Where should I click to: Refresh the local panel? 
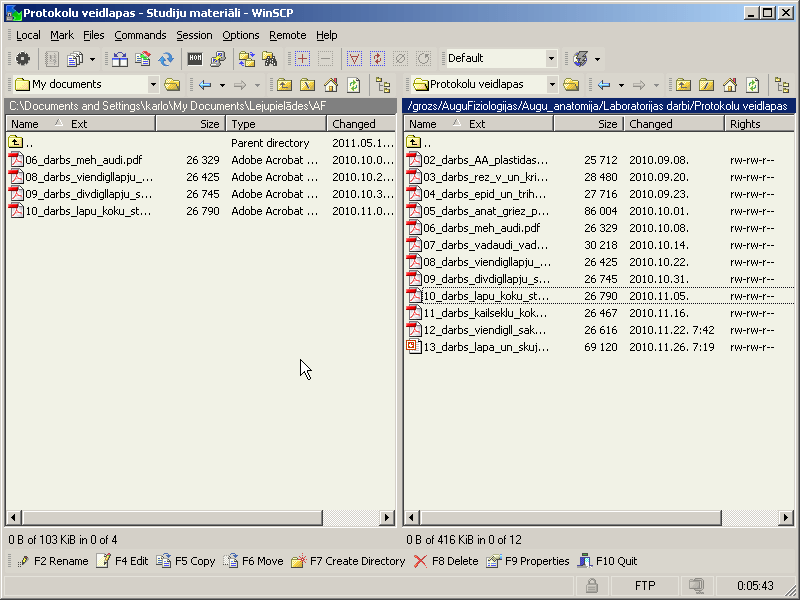pyautogui.click(x=354, y=85)
